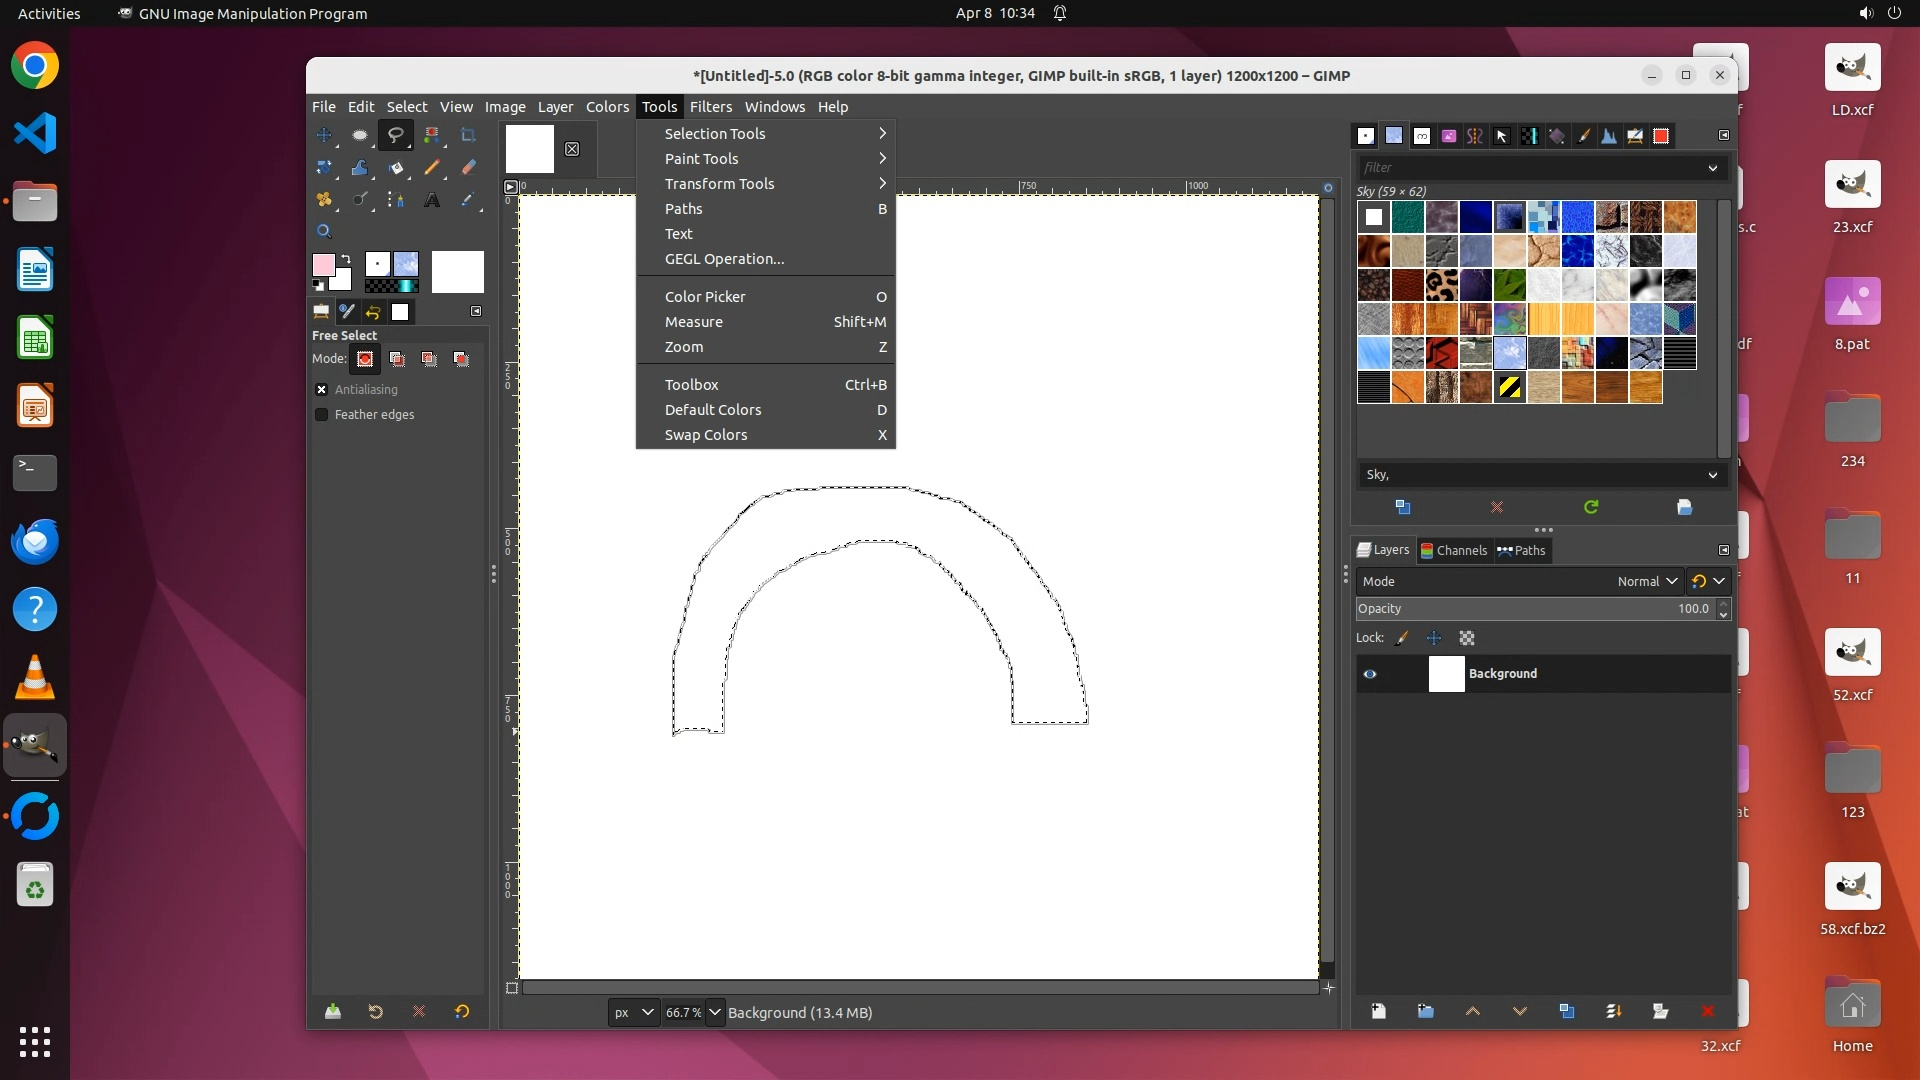Select the Pencil tool in toolbox
This screenshot has width=1920, height=1080.
pos(432,168)
